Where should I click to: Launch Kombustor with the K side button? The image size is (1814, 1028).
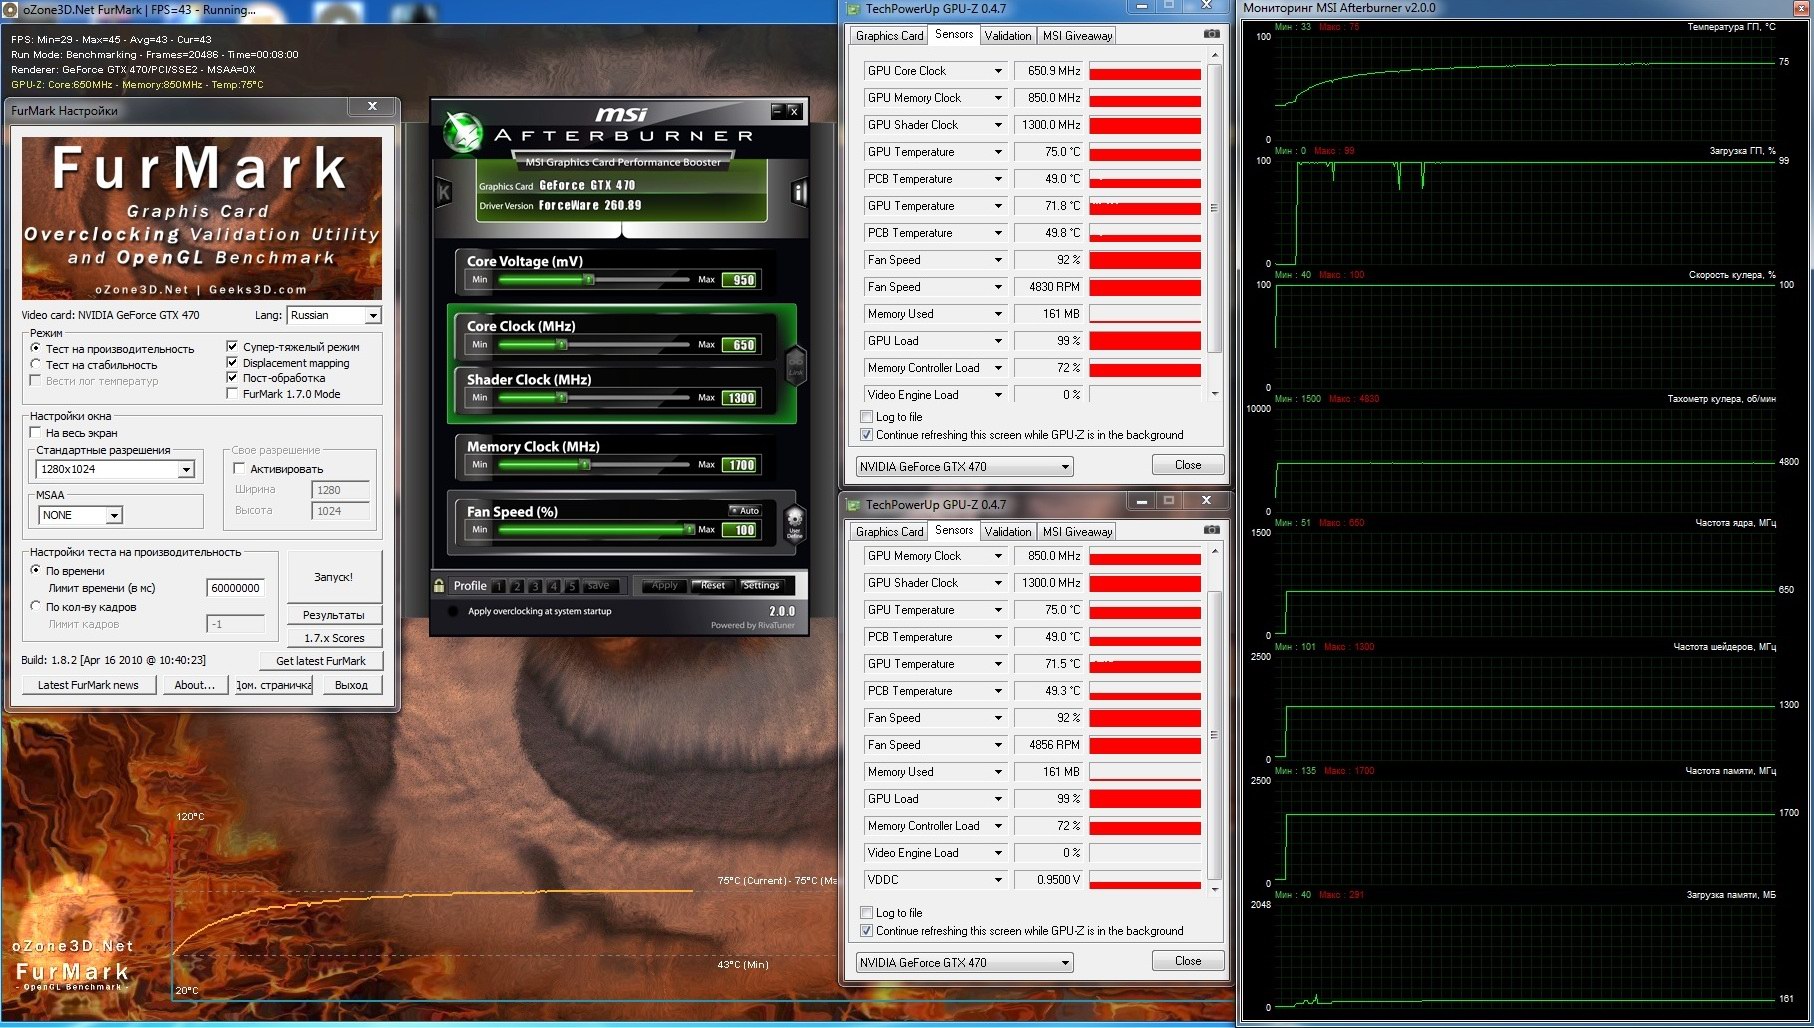tap(444, 193)
